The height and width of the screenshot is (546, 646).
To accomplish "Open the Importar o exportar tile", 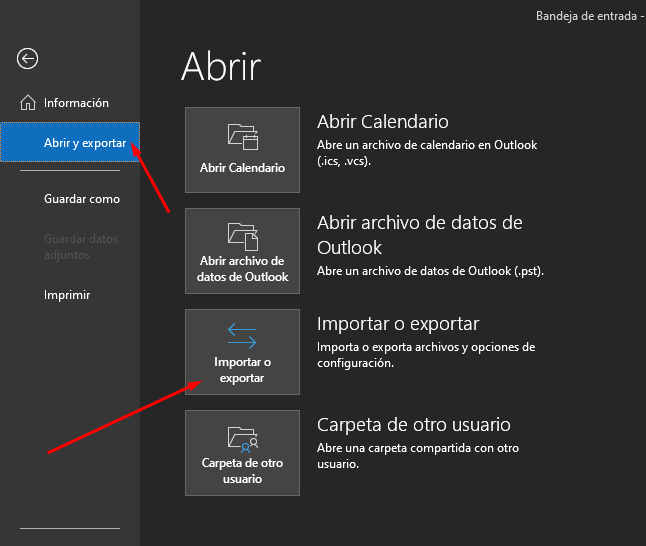I will click(242, 352).
